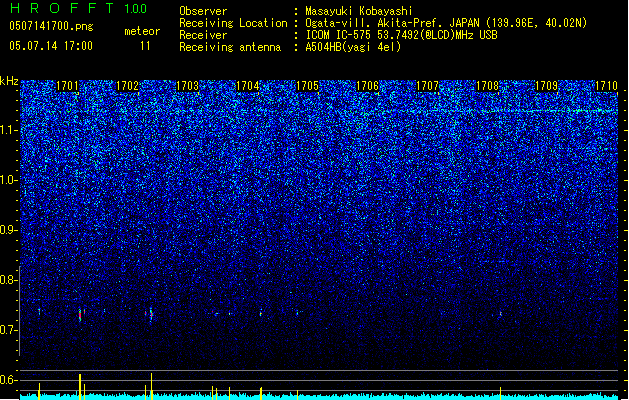The image size is (629, 400).
Task: Click the meteor echo just after 1702
Action: (151, 315)
